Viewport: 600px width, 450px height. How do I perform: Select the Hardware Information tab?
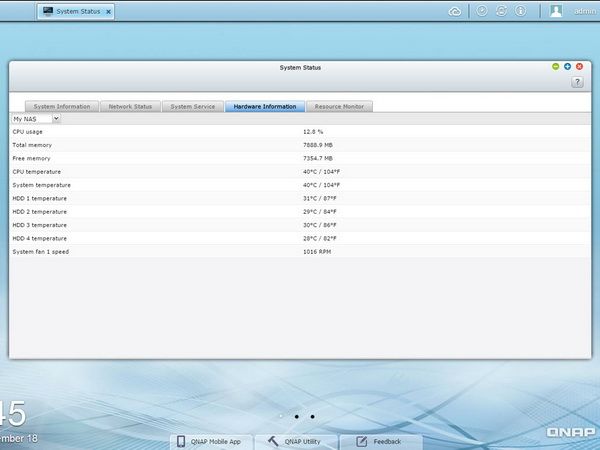click(x=265, y=106)
